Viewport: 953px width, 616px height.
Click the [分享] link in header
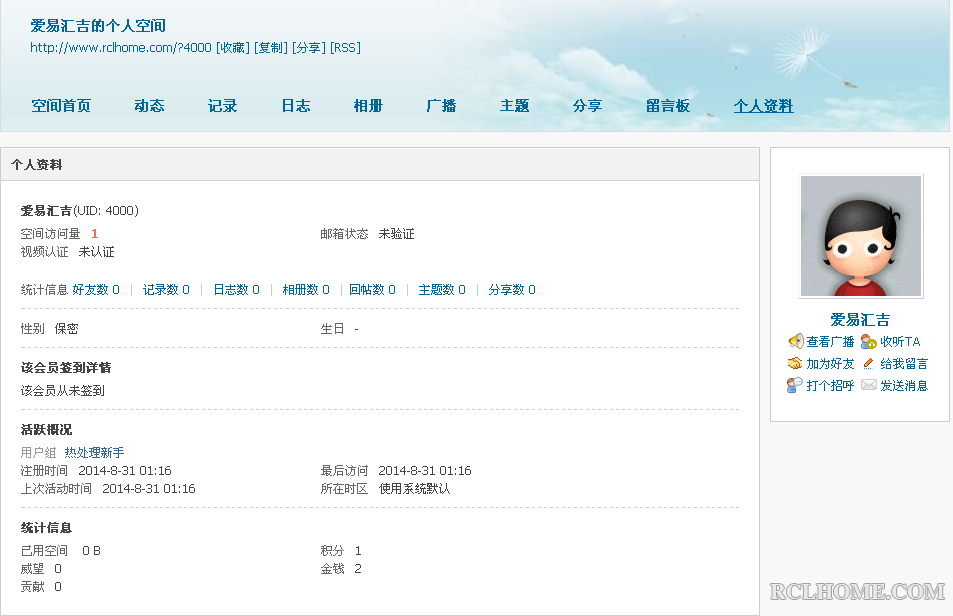[309, 47]
